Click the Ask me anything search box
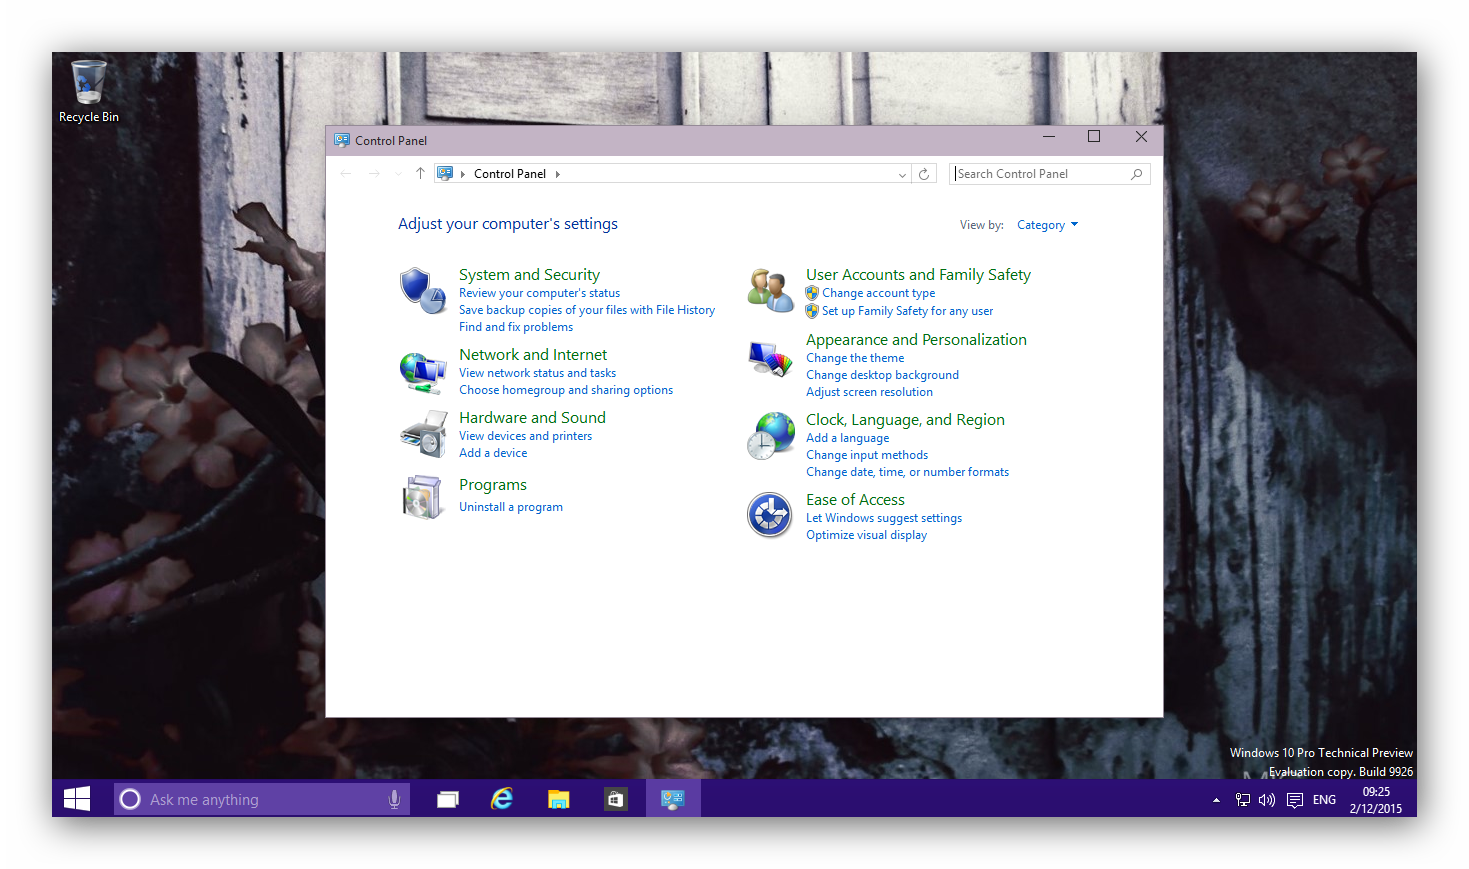This screenshot has width=1469, height=869. pos(262,799)
